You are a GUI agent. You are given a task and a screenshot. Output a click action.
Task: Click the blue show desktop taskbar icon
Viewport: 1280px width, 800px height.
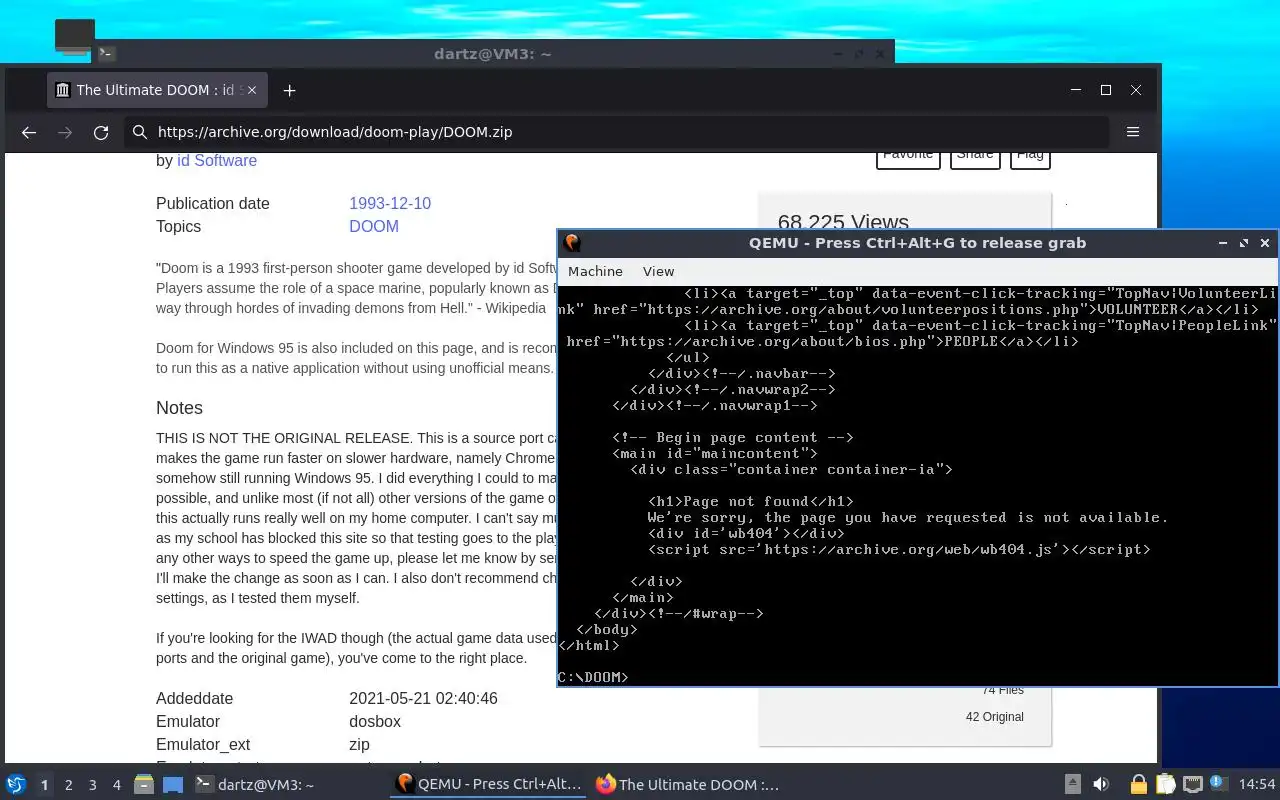[x=173, y=785]
